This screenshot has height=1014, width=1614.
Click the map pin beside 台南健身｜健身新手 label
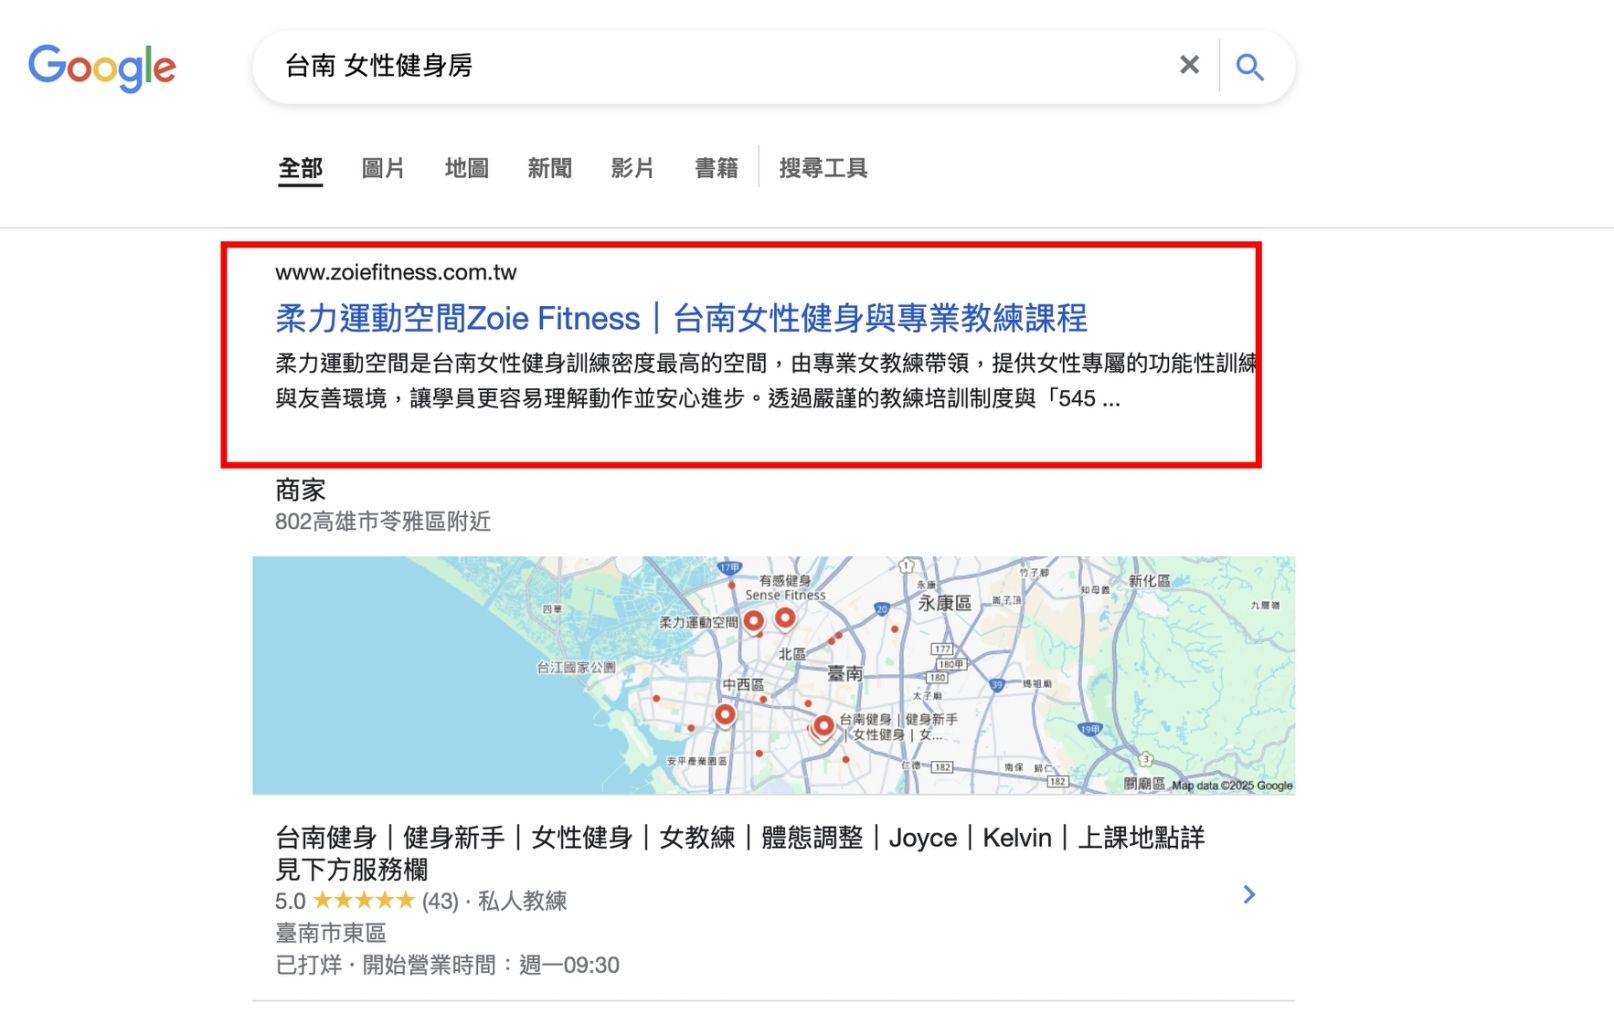[823, 726]
